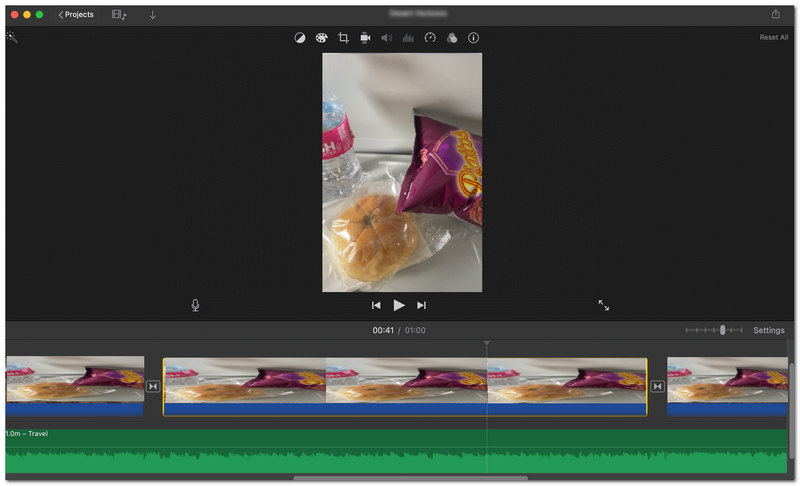
Task: Open timeline Settings
Action: [x=769, y=330]
